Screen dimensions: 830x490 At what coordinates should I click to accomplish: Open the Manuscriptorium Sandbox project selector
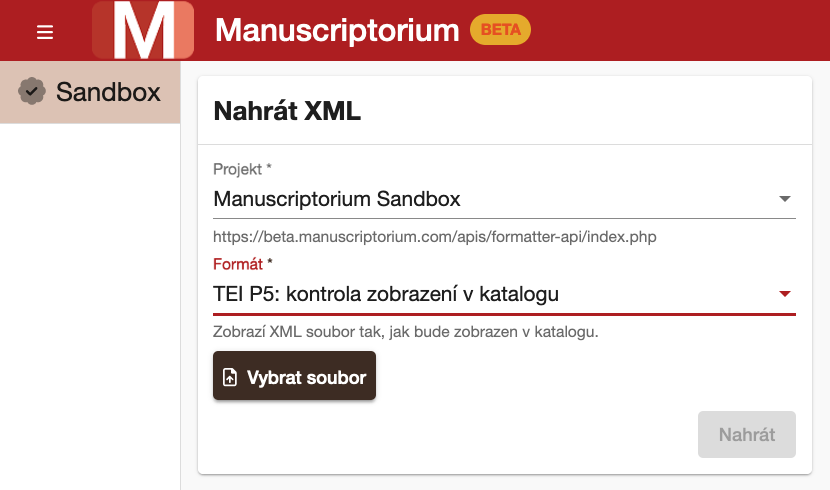coord(504,199)
